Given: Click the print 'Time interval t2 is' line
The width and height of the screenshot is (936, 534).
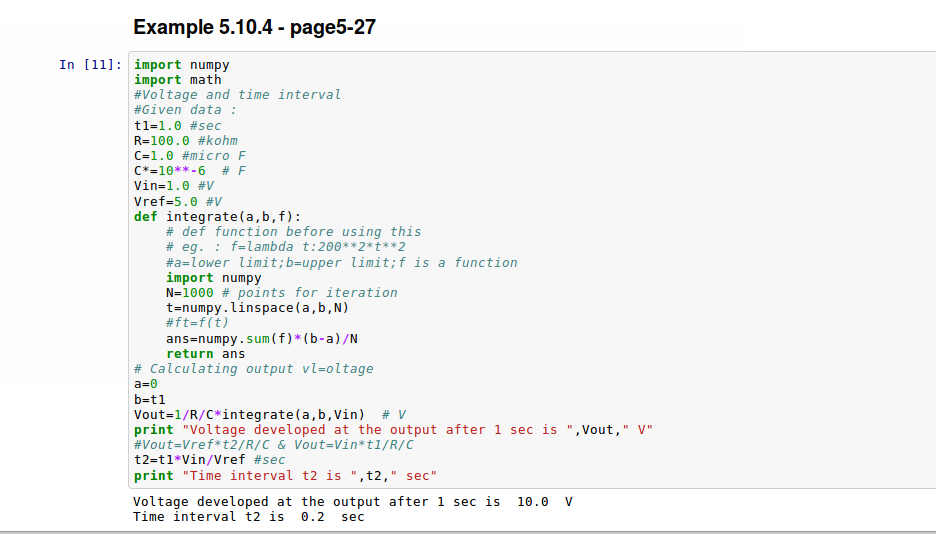Looking at the screenshot, I should pyautogui.click(x=285, y=475).
